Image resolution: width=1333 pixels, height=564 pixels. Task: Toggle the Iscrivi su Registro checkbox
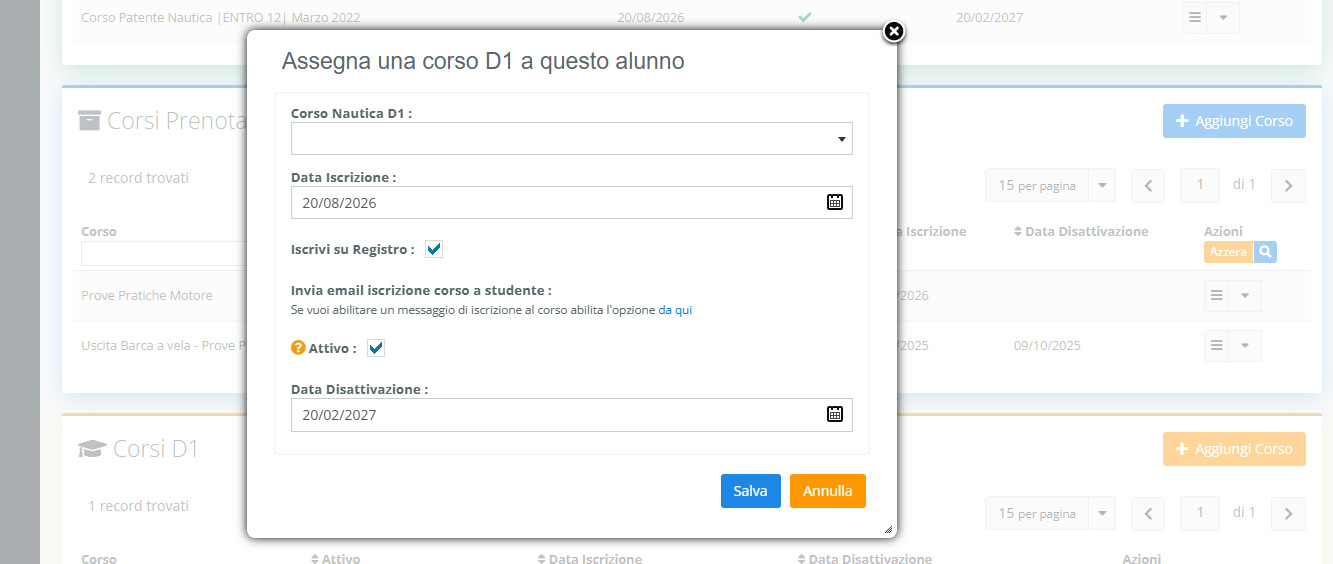[x=434, y=249]
